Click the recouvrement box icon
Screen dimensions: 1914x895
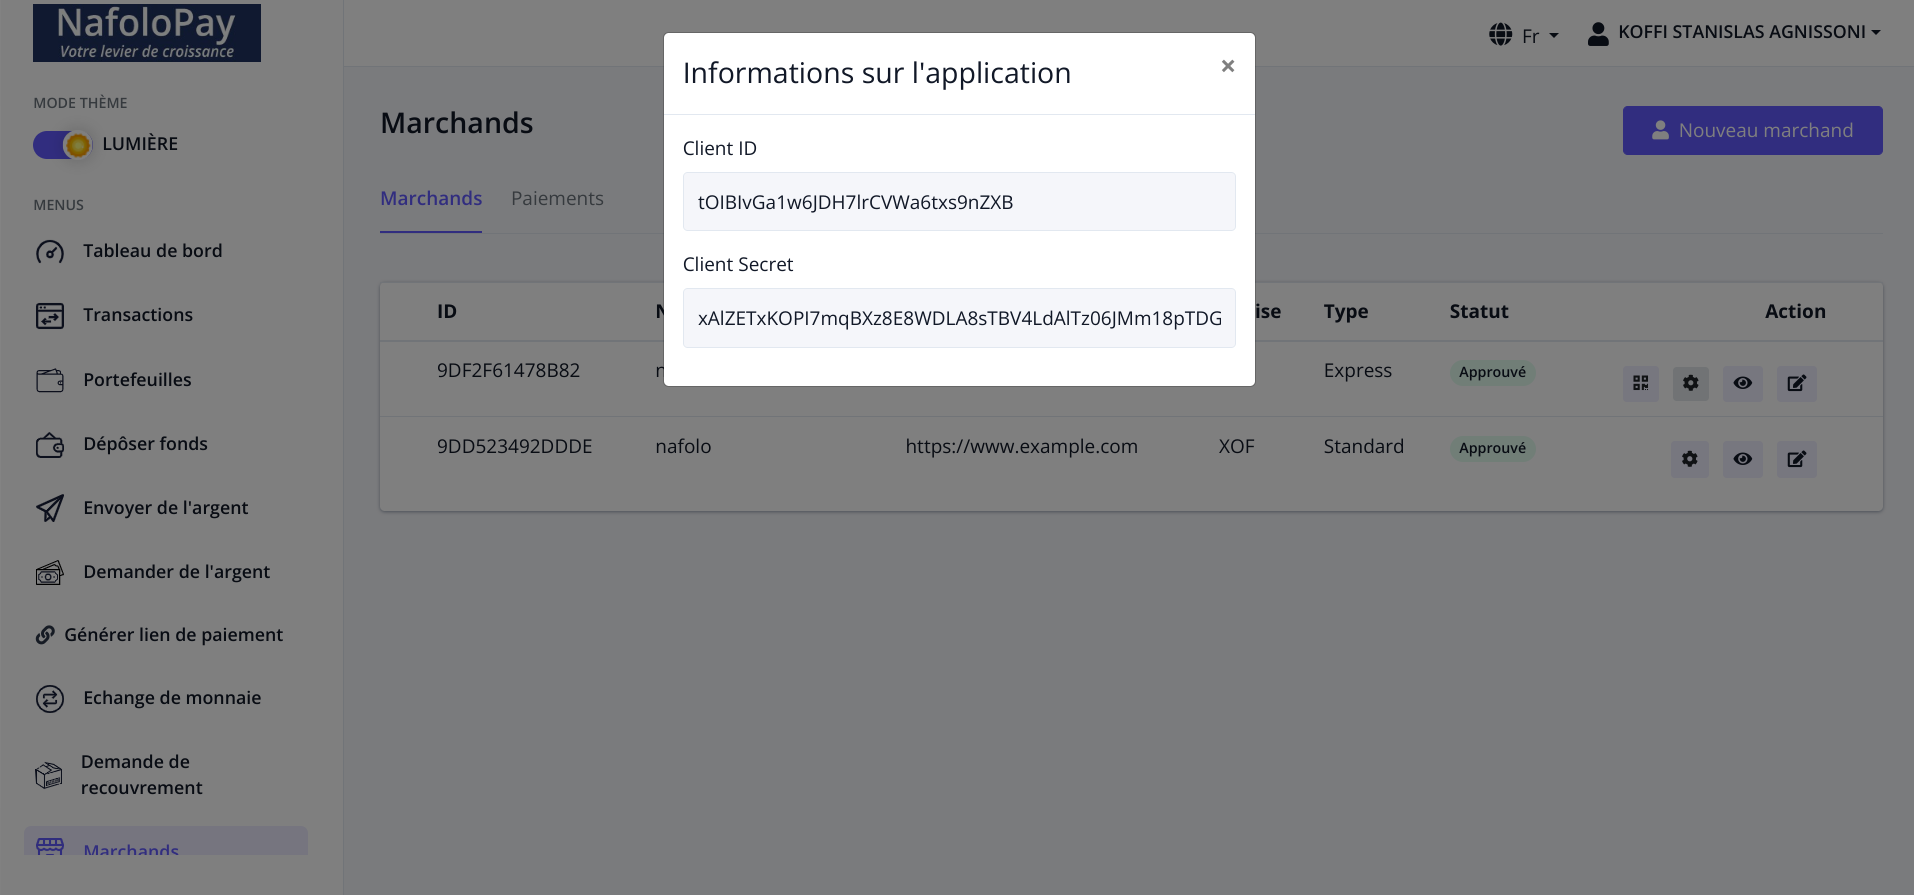point(48,775)
